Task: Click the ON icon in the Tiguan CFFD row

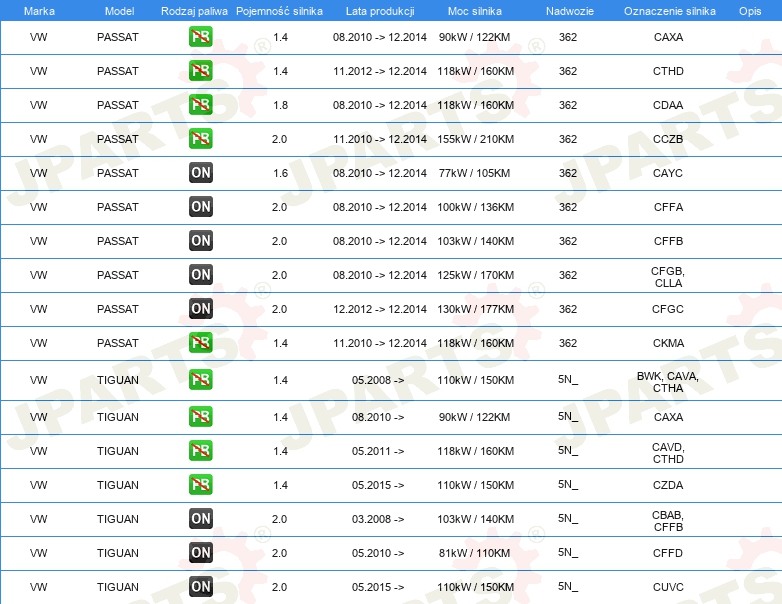Action: click(200, 553)
